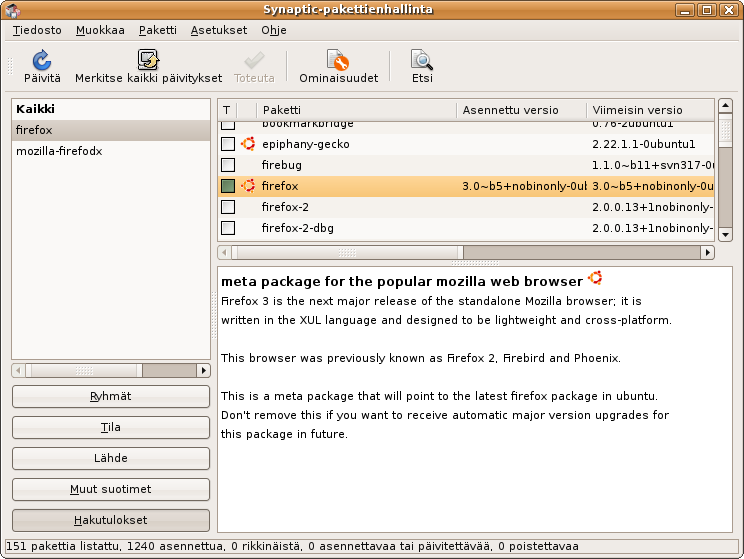The width and height of the screenshot is (744, 559).
Task: Click Ubuntu logo beside package description title
Action: pyautogui.click(x=595, y=278)
